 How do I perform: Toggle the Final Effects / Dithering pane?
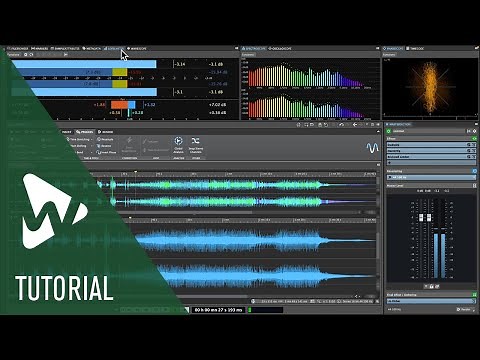(474, 295)
